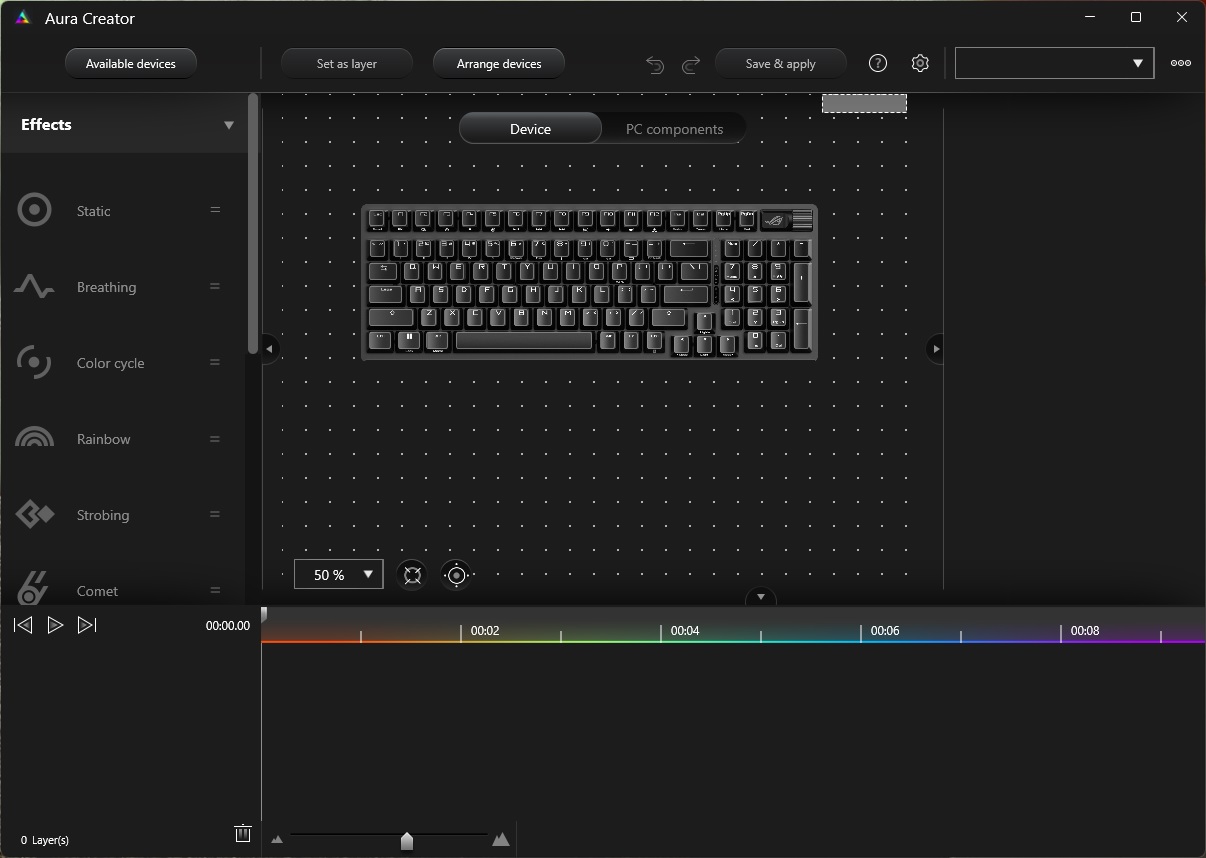This screenshot has width=1206, height=858.
Task: Click the large mountain zoom-in timeline icon
Action: click(x=501, y=839)
